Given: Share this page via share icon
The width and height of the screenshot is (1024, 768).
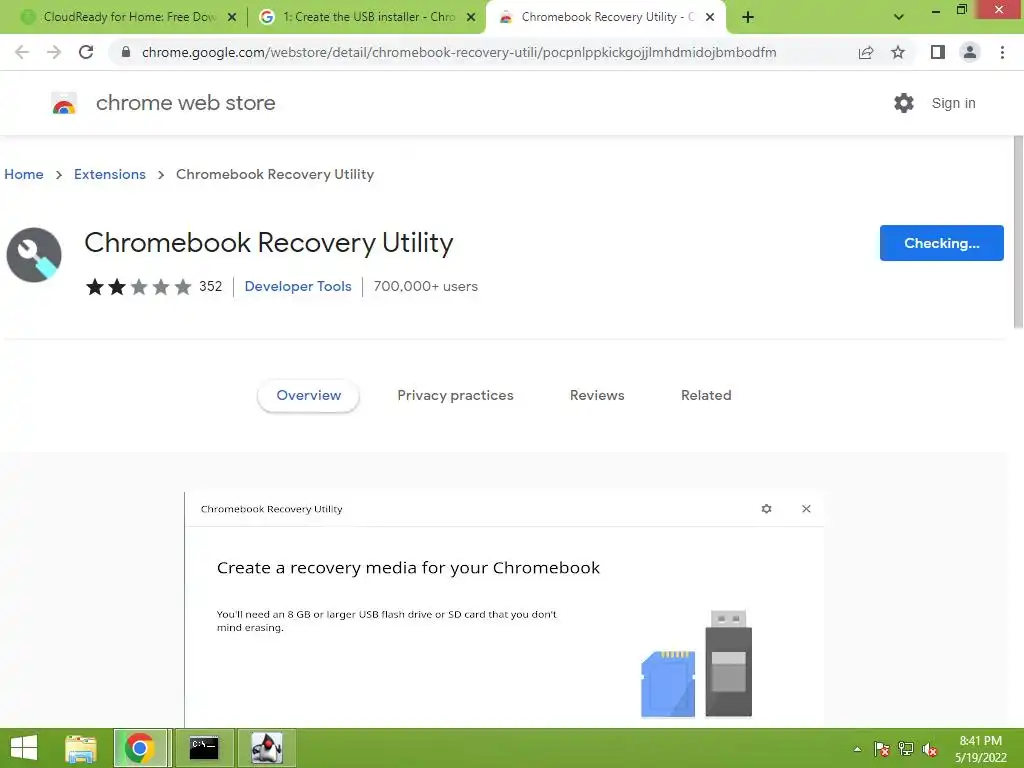Looking at the screenshot, I should click(866, 52).
